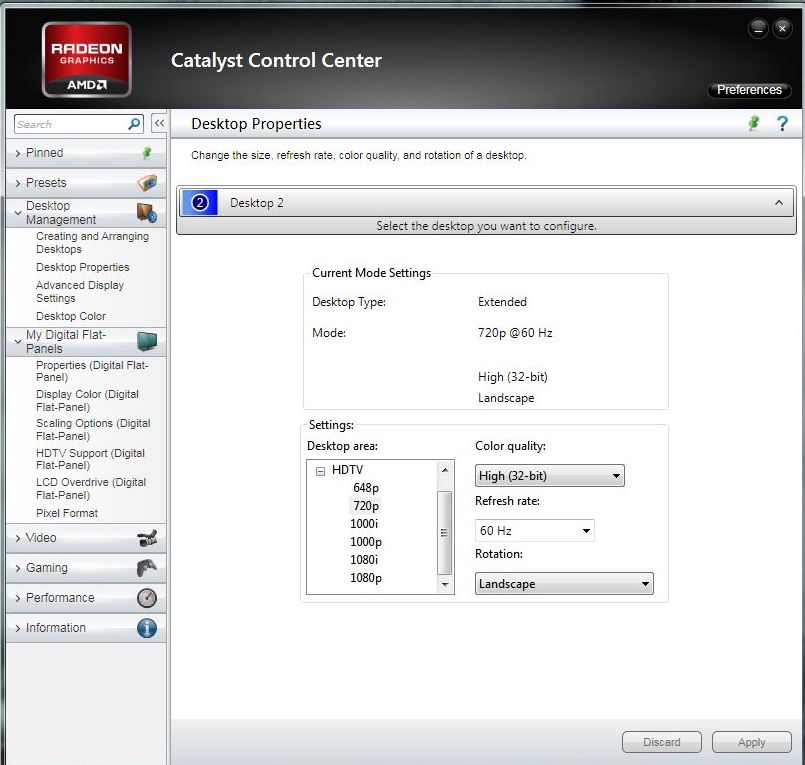Open help with the question mark icon
This screenshot has width=805, height=765.
click(782, 124)
